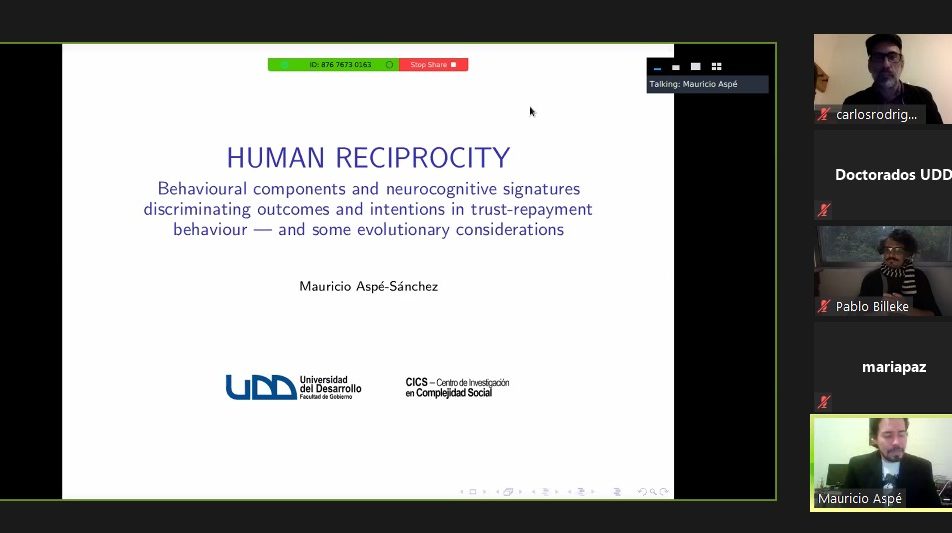952x533 pixels.
Task: Minimize the video panel with the dash icon
Action: [x=657, y=67]
